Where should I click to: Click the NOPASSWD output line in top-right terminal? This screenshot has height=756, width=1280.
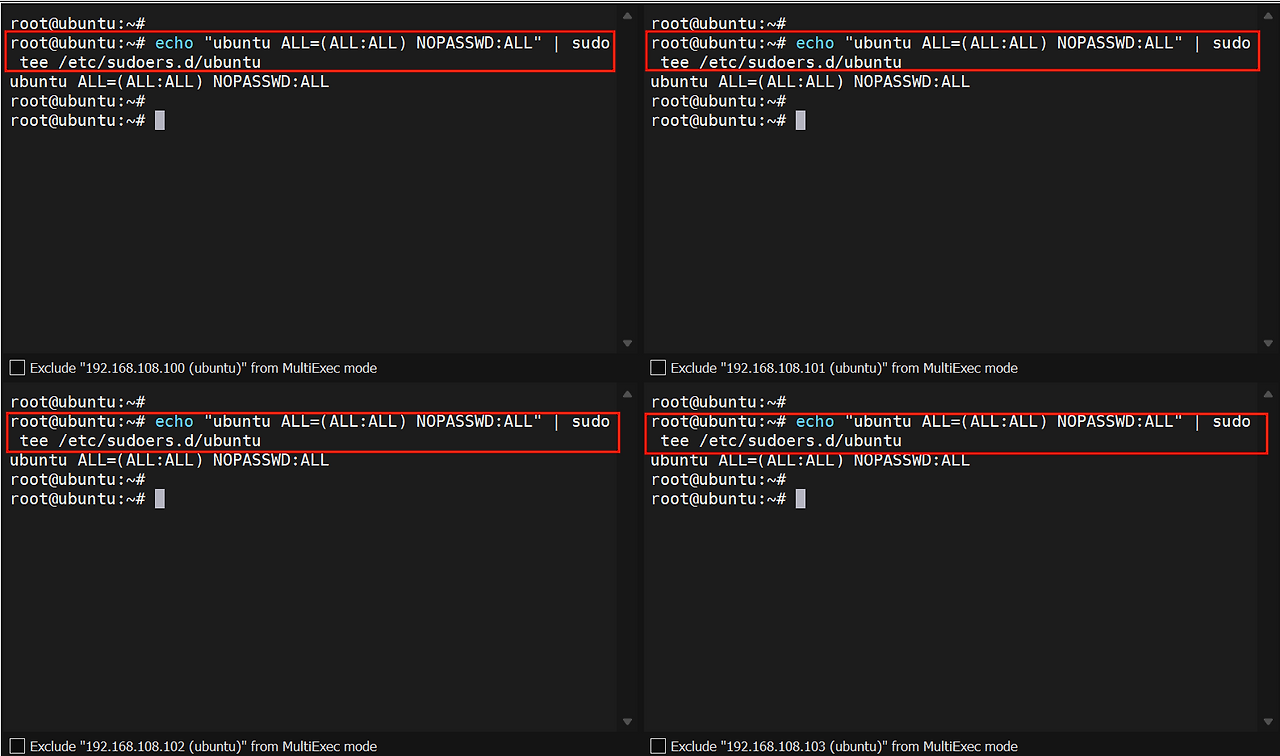click(810, 82)
